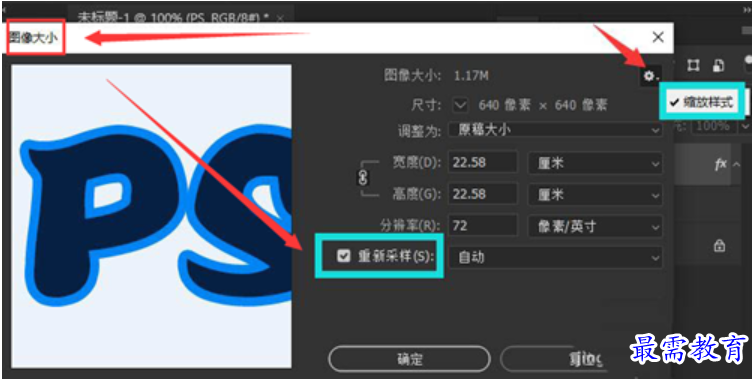The width and height of the screenshot is (754, 380).
Task: Open the 分辨率 unit dropdown 像素/英寸
Action: (595, 227)
